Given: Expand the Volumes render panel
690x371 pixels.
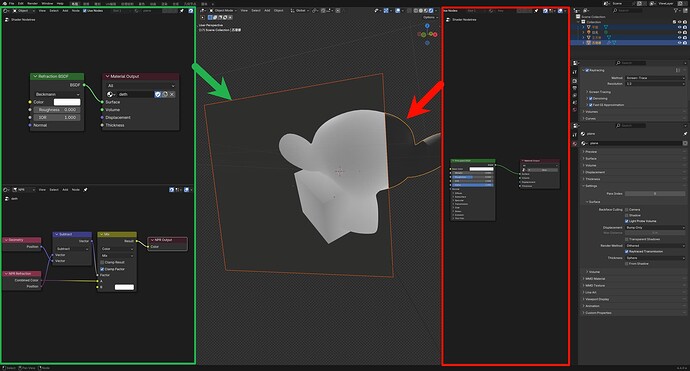Looking at the screenshot, I should click(591, 112).
